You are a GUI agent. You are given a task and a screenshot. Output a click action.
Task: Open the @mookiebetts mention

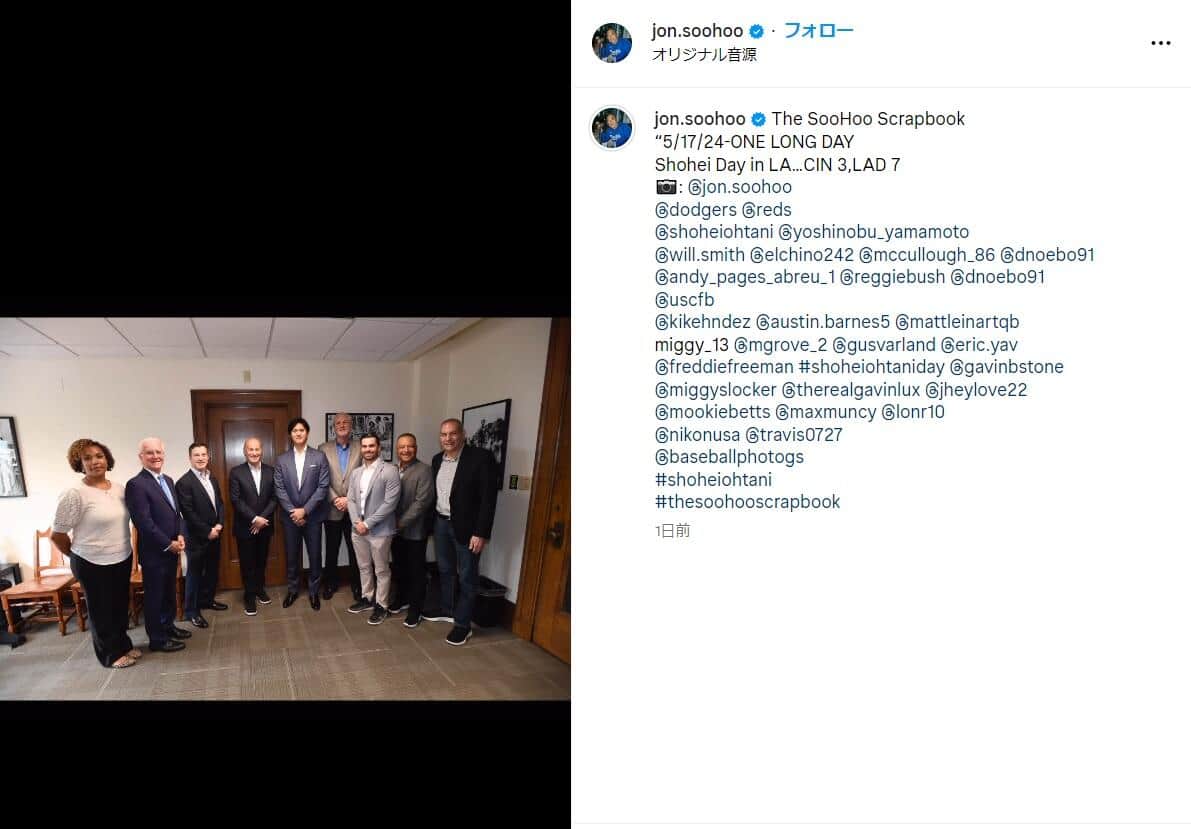click(712, 412)
